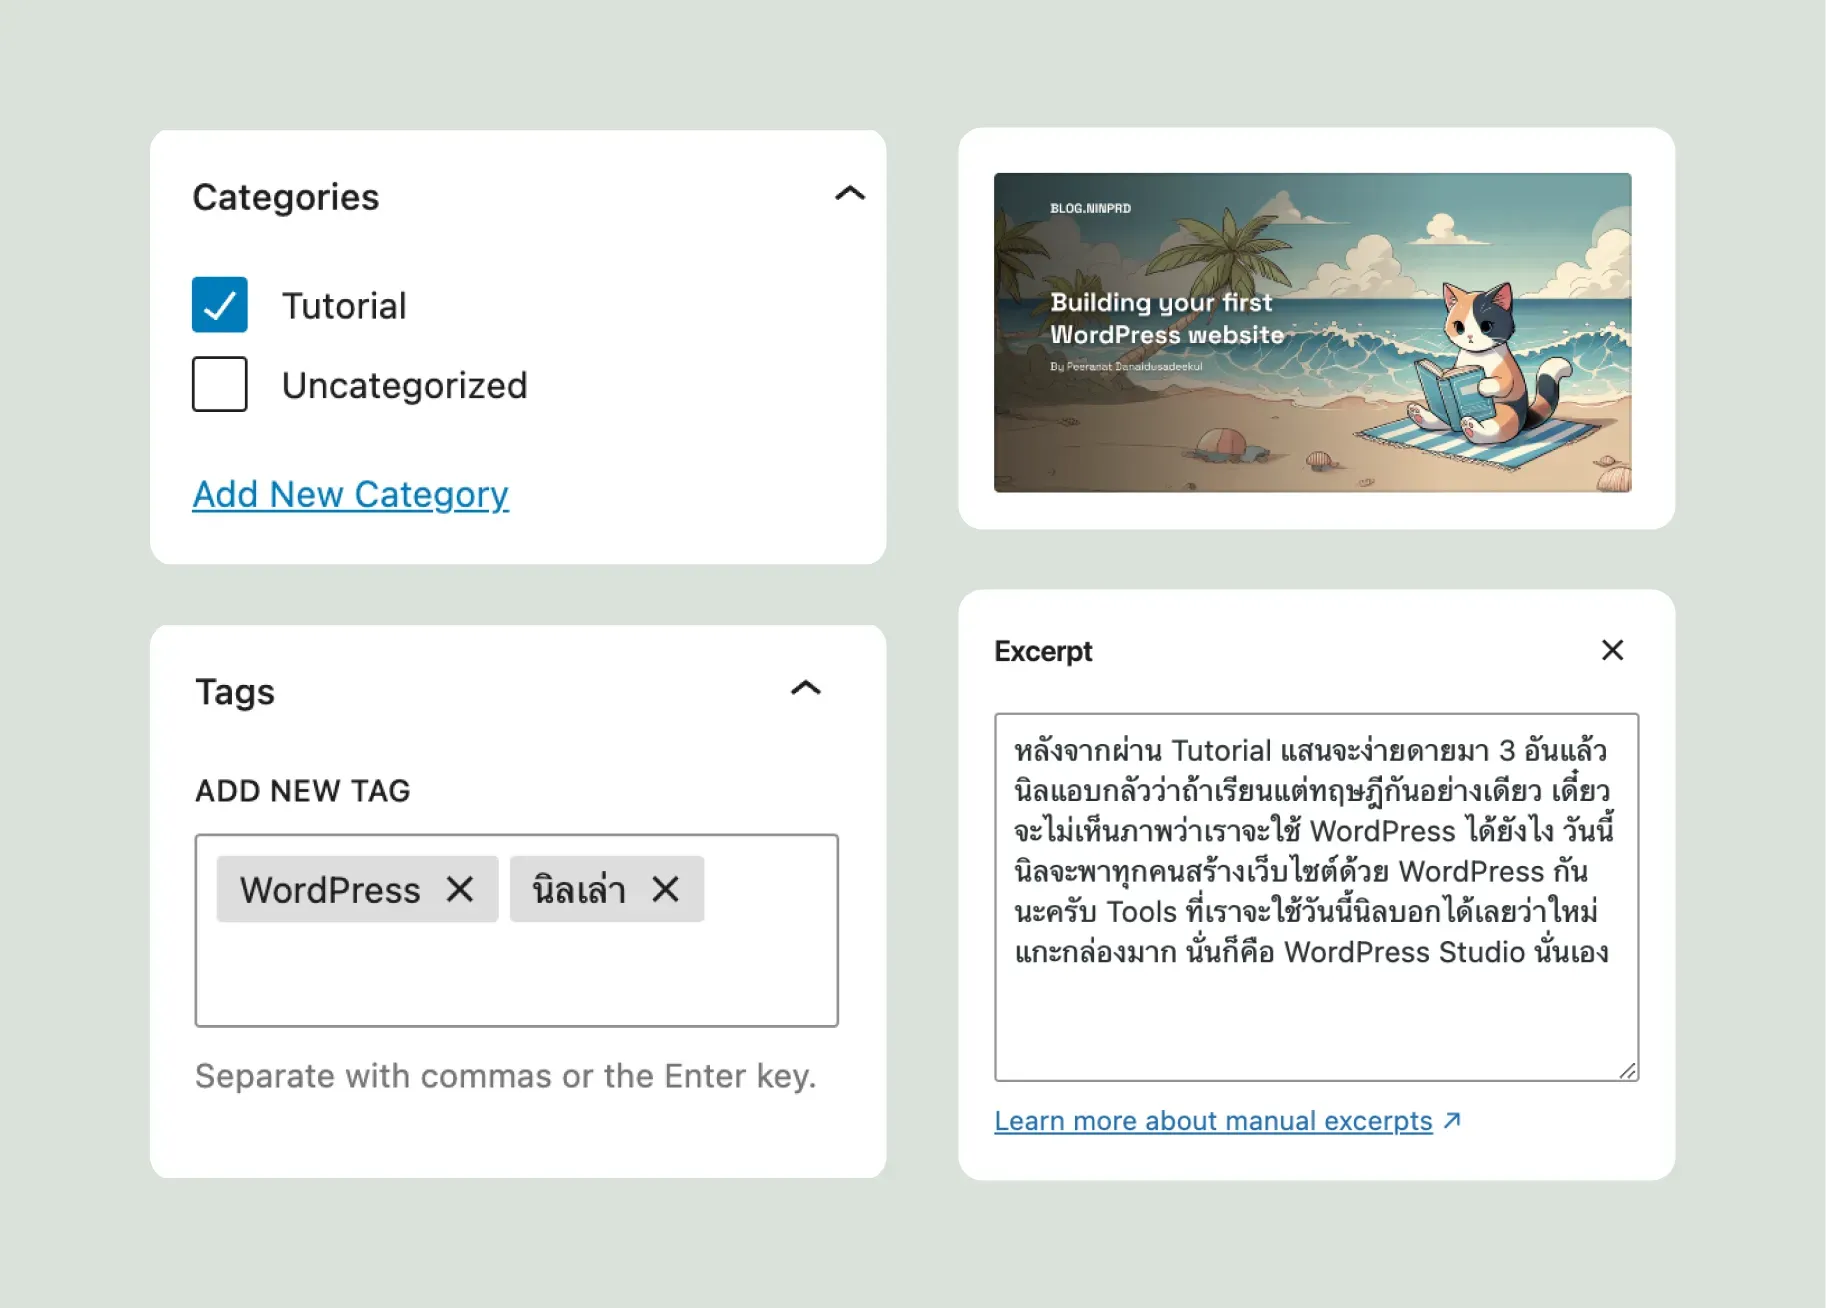Viewport: 1826px width, 1308px height.
Task: Check the Tutorial category checkbox
Action: pyautogui.click(x=220, y=305)
